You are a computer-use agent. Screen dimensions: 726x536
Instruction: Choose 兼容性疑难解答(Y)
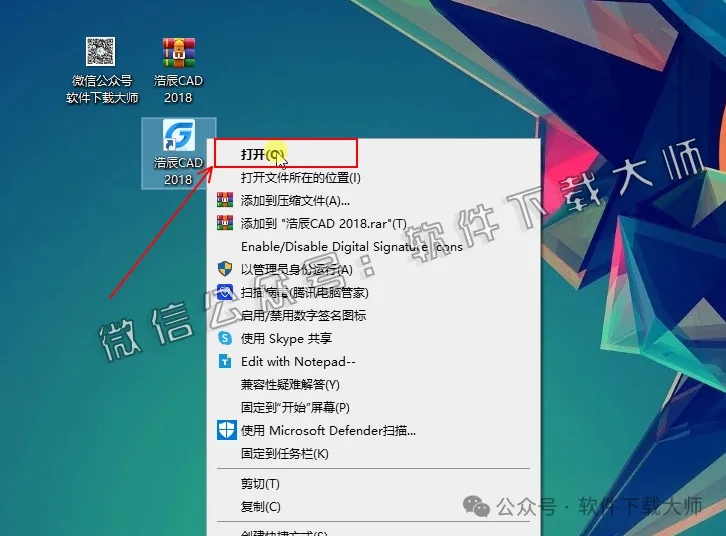373,384
